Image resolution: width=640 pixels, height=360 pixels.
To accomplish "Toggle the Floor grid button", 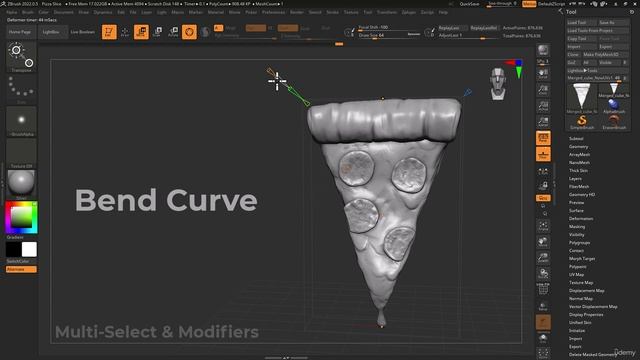I will [543, 154].
